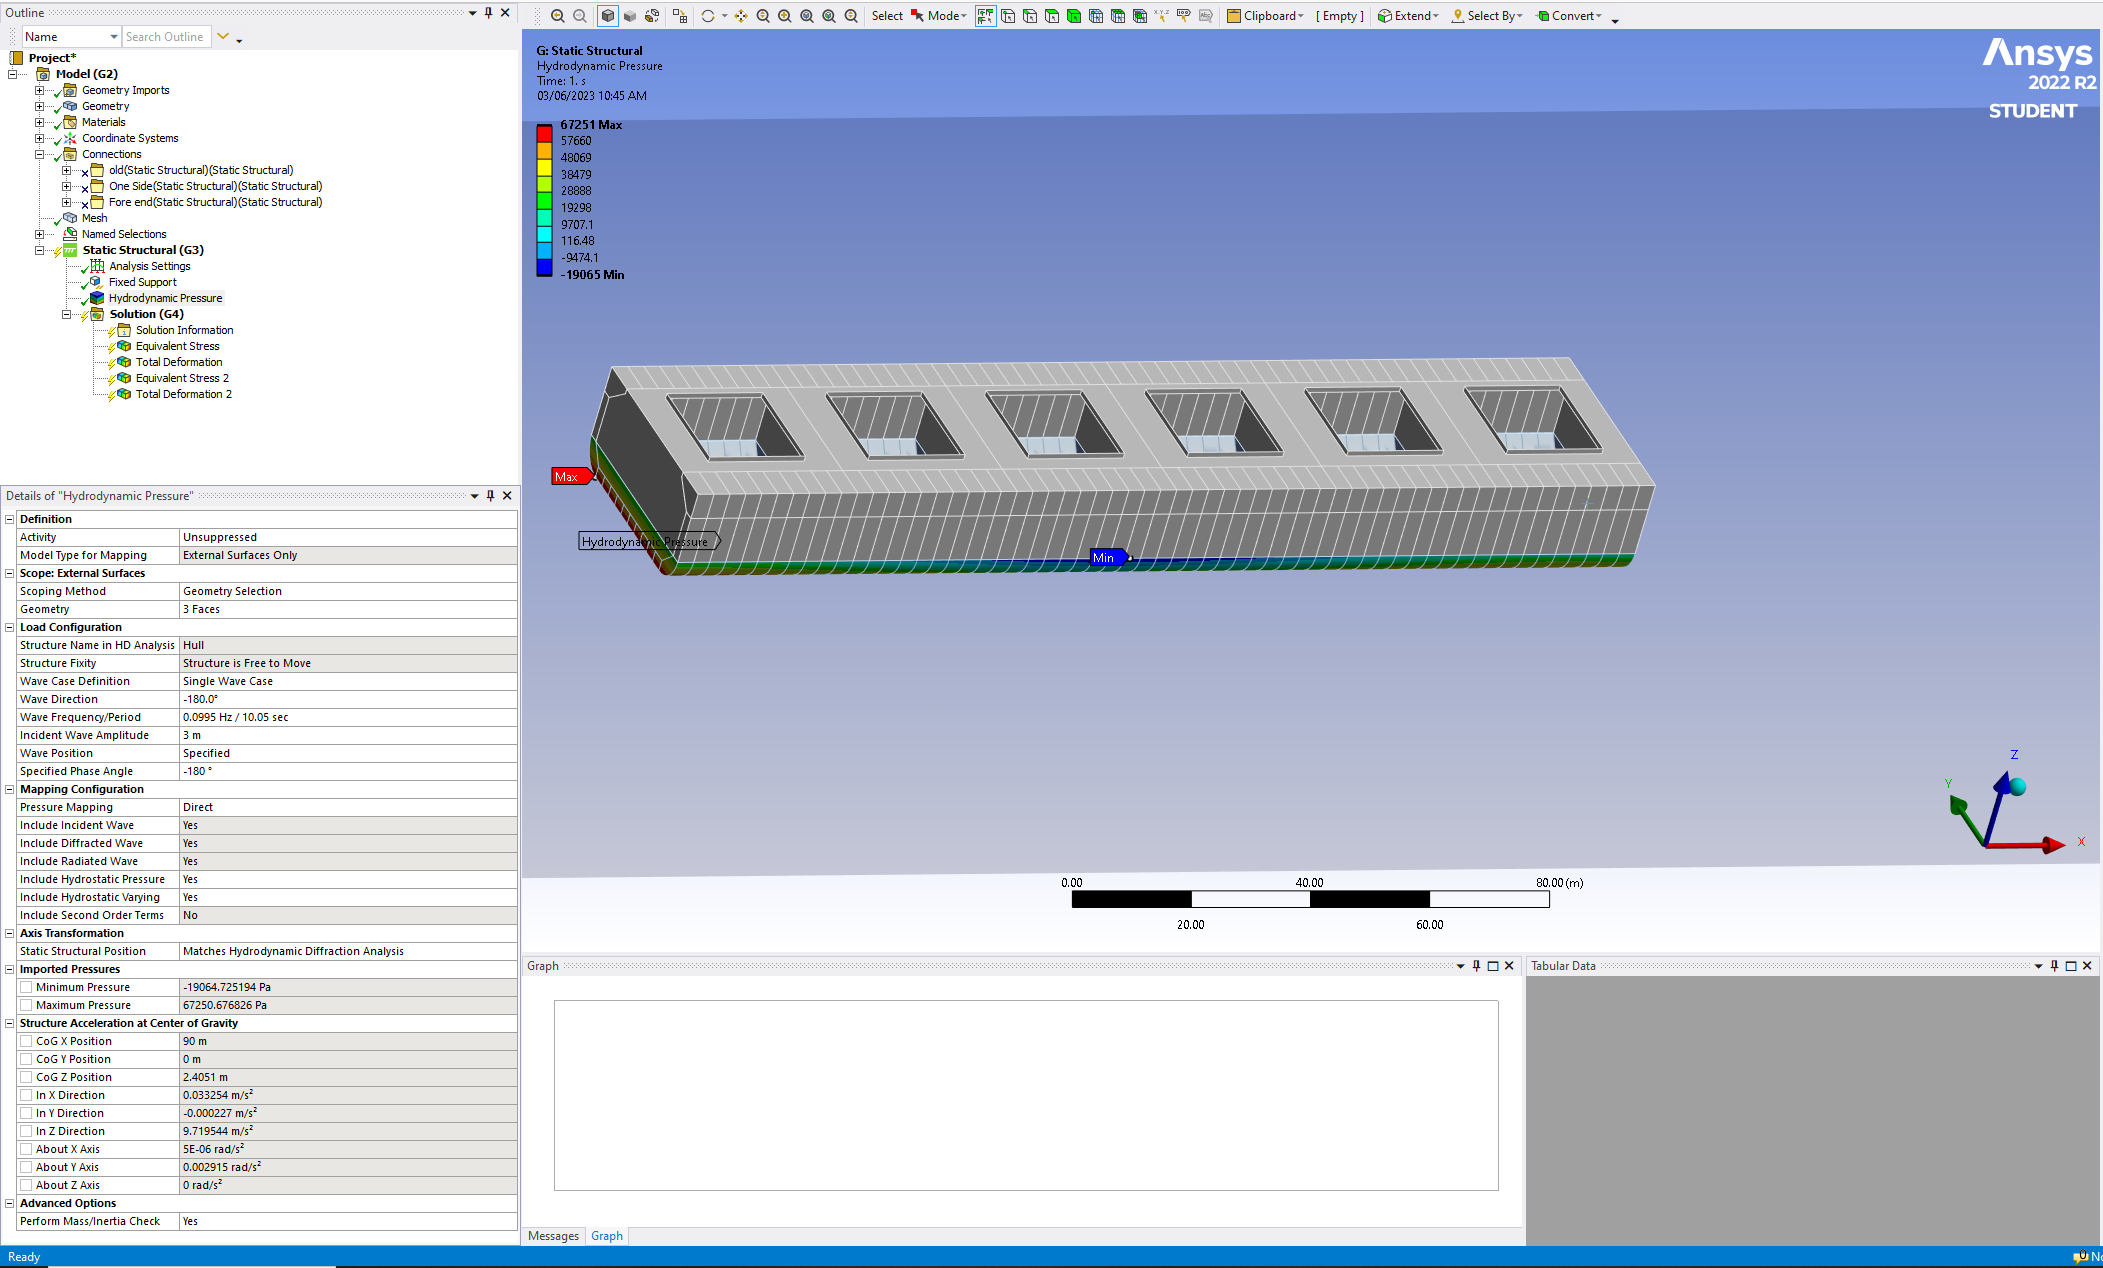Open the Extend selection menu
This screenshot has height=1268, width=2103.
click(1409, 16)
